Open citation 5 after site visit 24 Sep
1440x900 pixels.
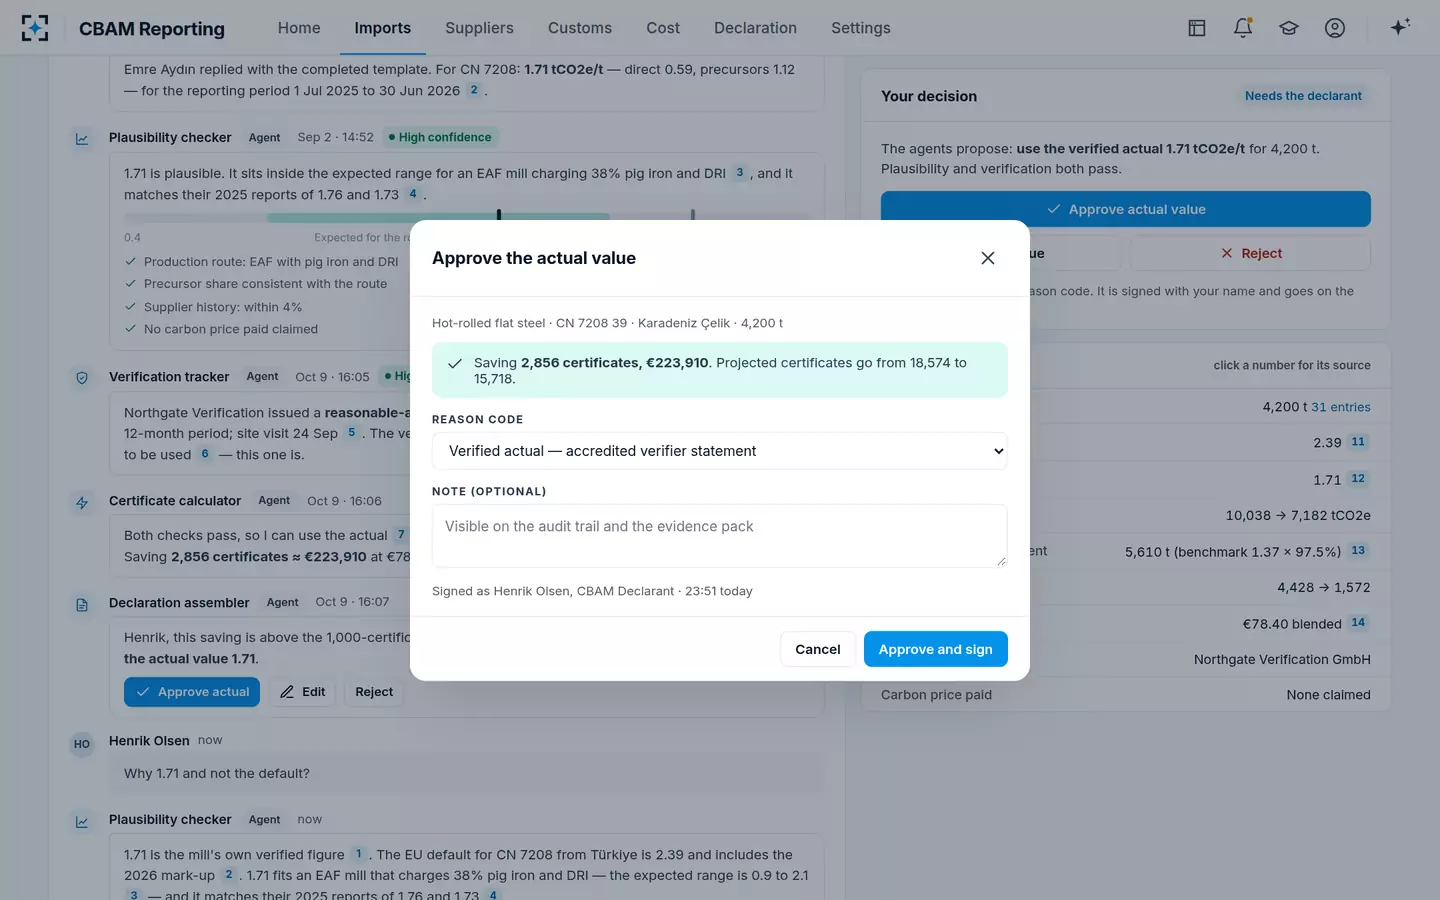pos(351,433)
